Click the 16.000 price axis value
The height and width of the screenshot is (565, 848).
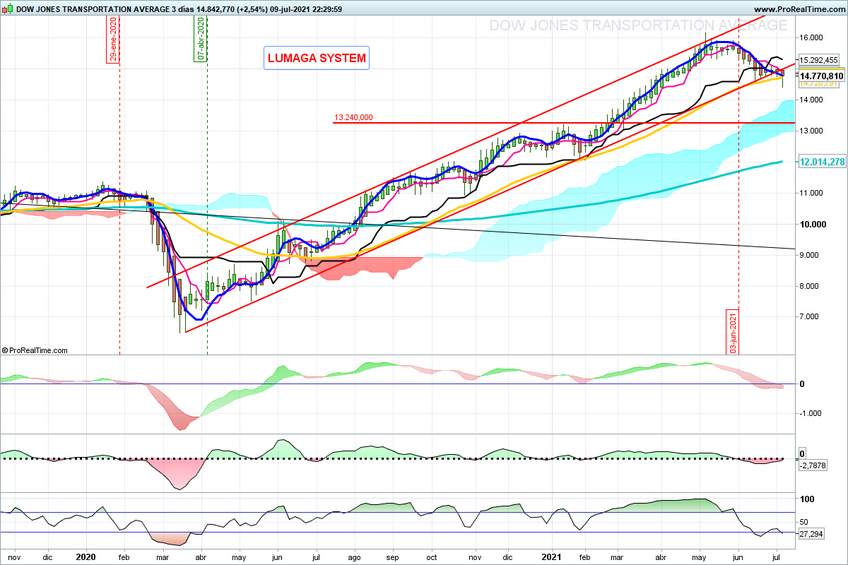[x=811, y=37]
